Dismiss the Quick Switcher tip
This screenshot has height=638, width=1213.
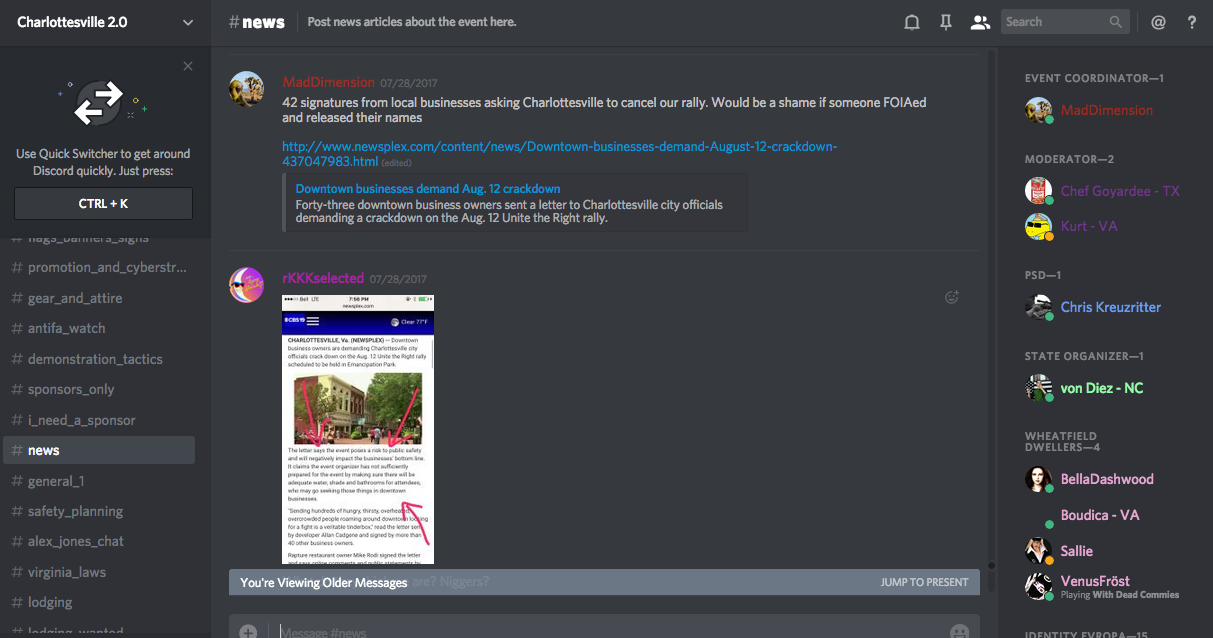pyautogui.click(x=188, y=66)
